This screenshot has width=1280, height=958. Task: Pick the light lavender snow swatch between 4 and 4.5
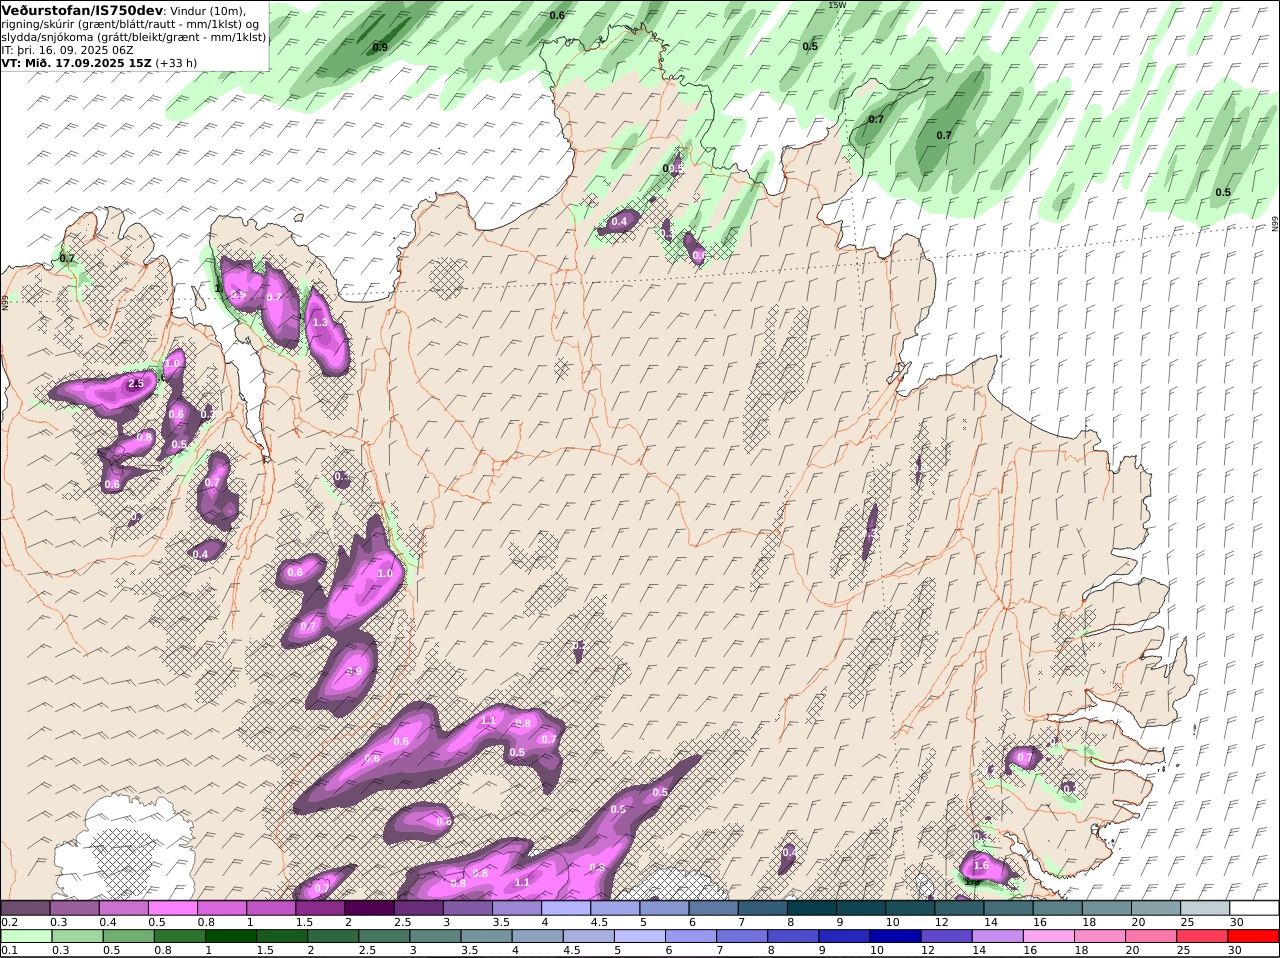[x=566, y=907]
